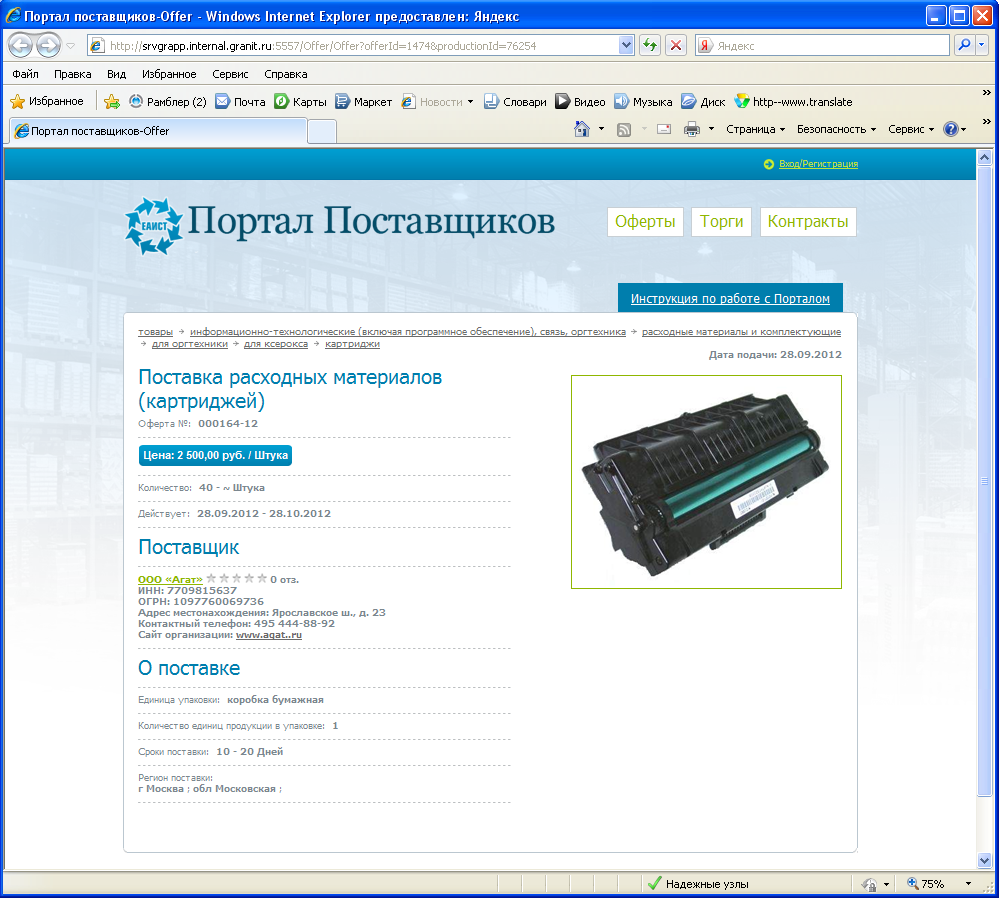Click the Home page icon

point(582,129)
